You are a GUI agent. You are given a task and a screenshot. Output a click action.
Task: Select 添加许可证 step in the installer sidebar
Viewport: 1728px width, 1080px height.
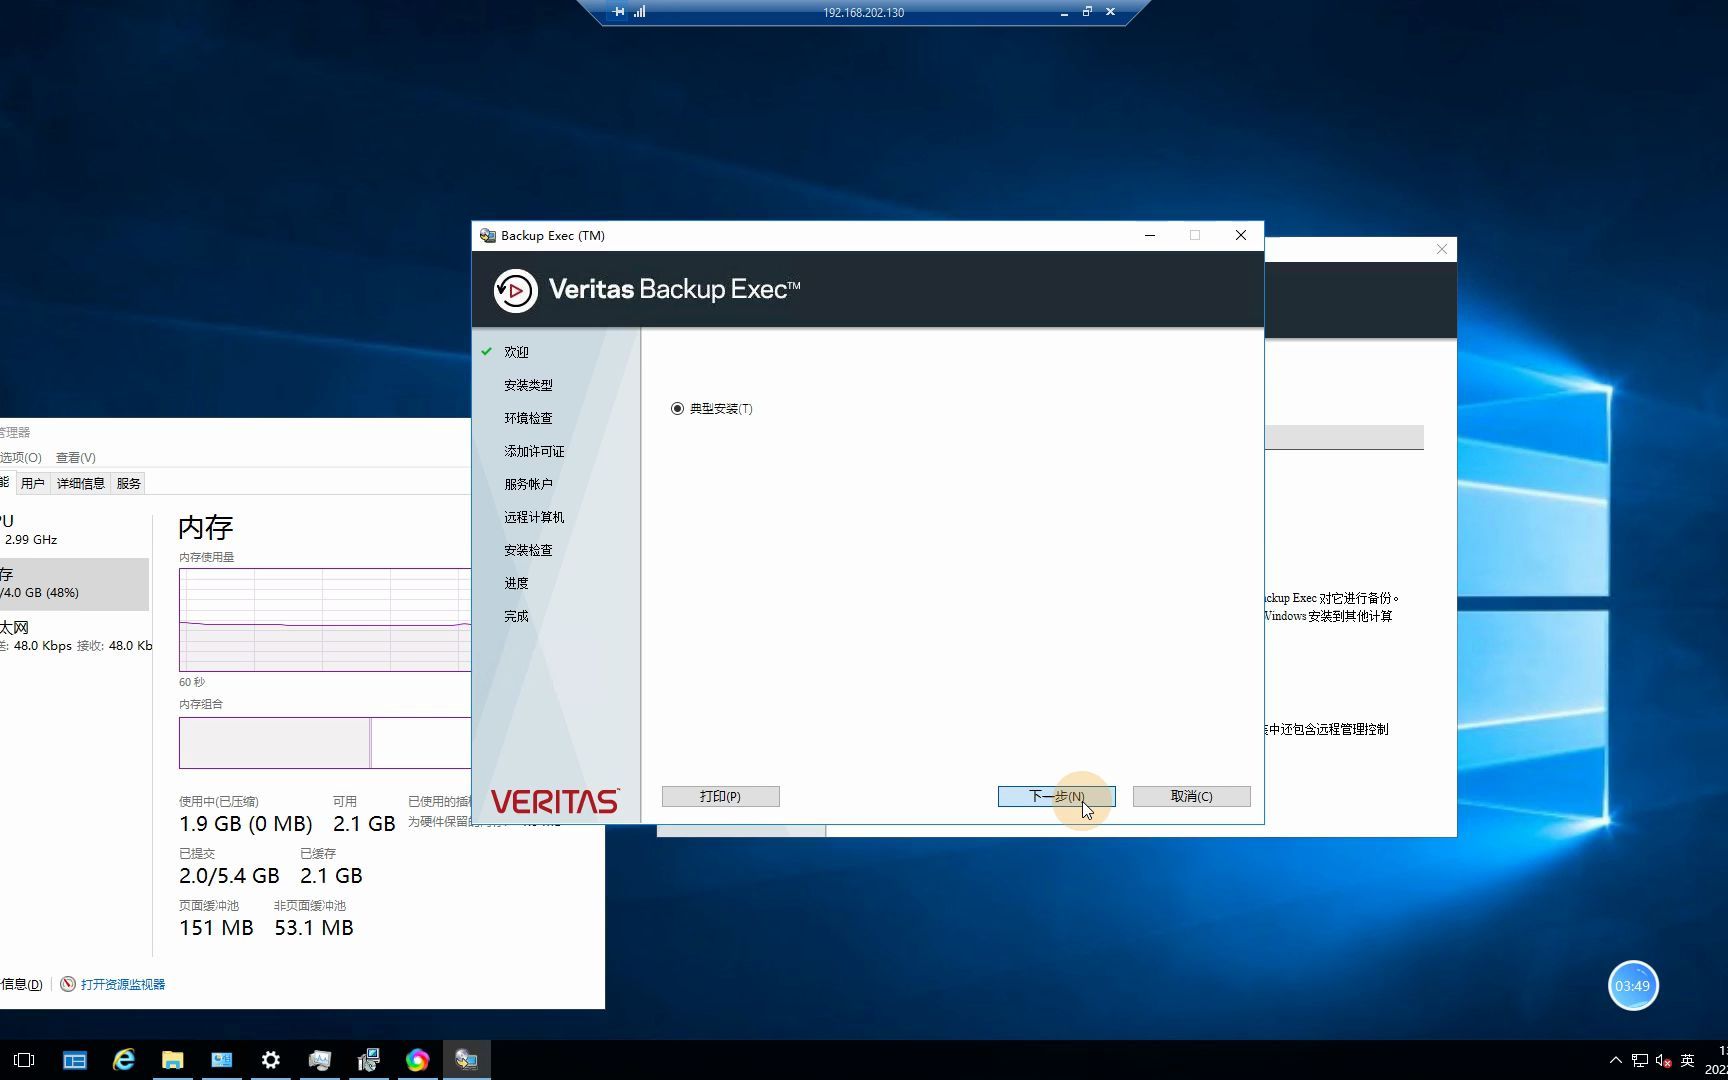[x=533, y=451]
